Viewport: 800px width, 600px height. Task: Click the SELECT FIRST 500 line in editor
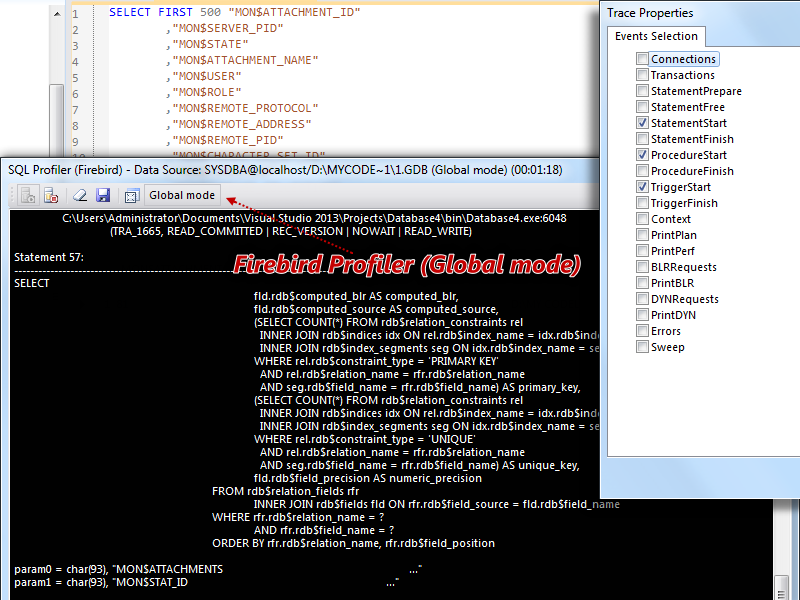(235, 12)
